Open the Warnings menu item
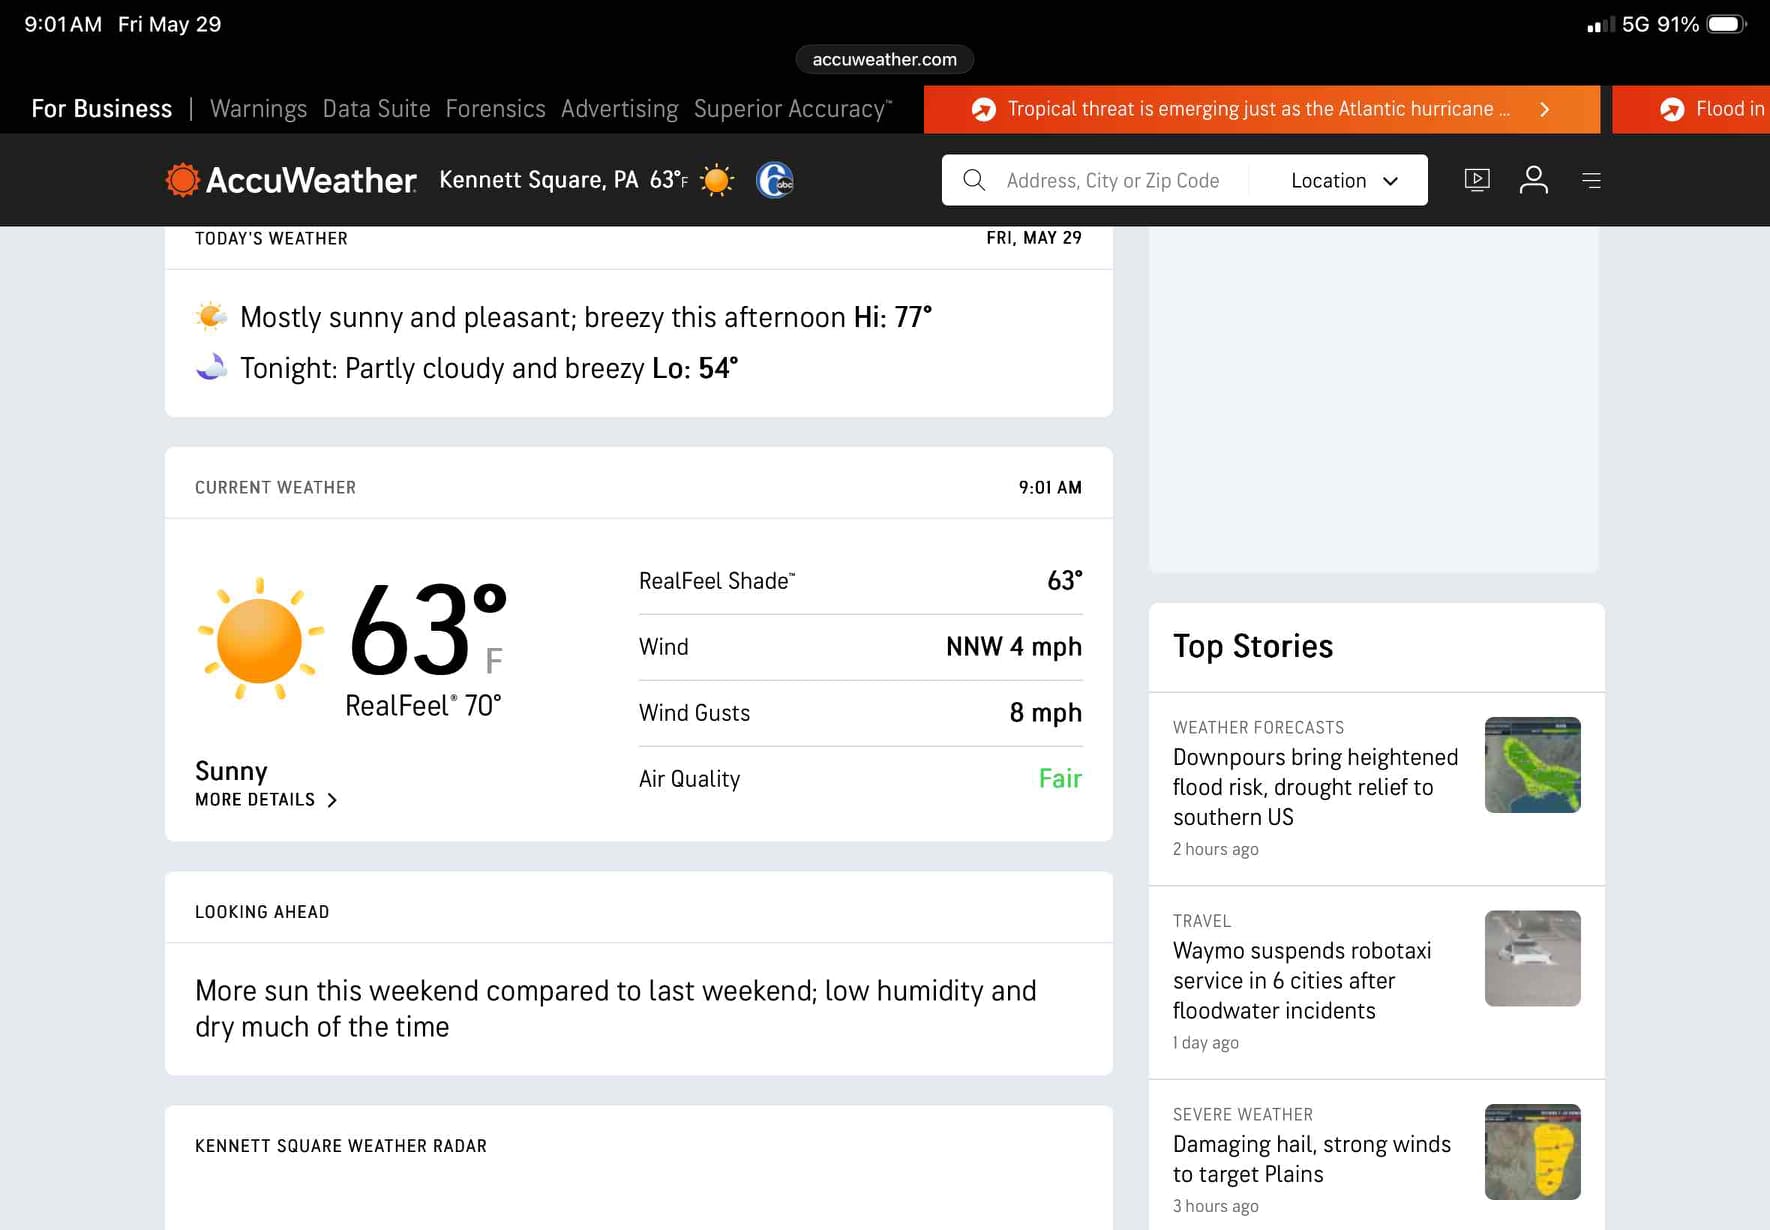Viewport: 1770px width, 1230px height. (258, 109)
